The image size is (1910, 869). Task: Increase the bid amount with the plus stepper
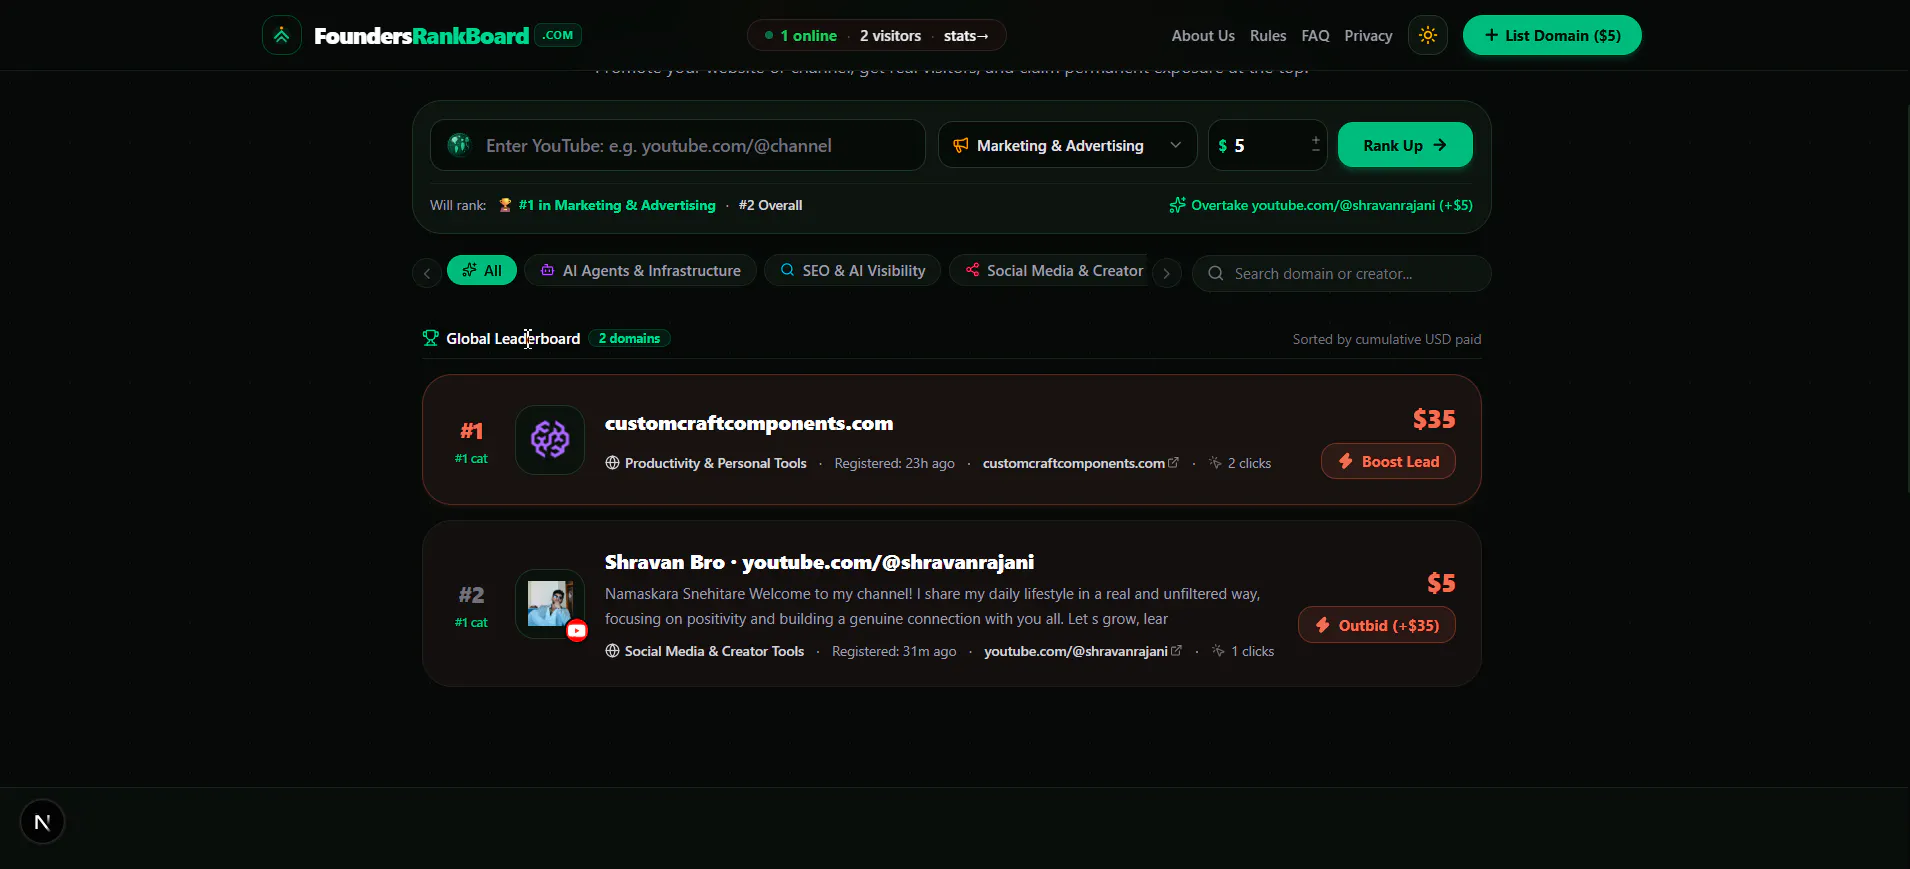[x=1316, y=140]
